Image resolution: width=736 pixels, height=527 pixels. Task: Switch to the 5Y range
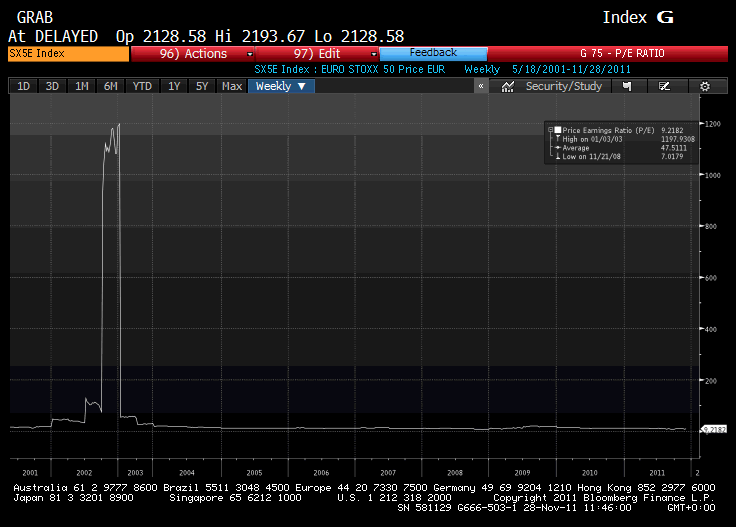tap(202, 86)
